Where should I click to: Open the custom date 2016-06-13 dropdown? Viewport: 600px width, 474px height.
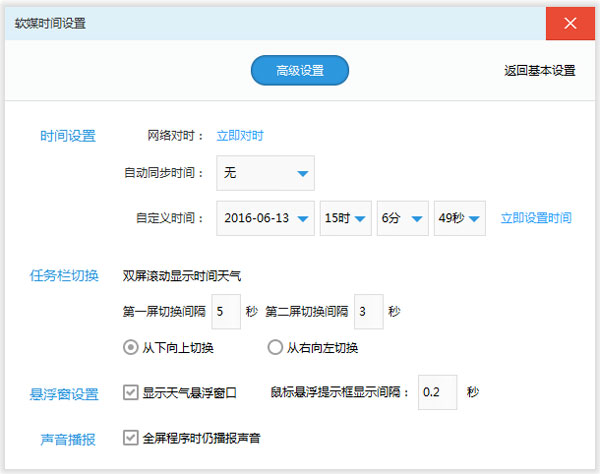tap(265, 218)
